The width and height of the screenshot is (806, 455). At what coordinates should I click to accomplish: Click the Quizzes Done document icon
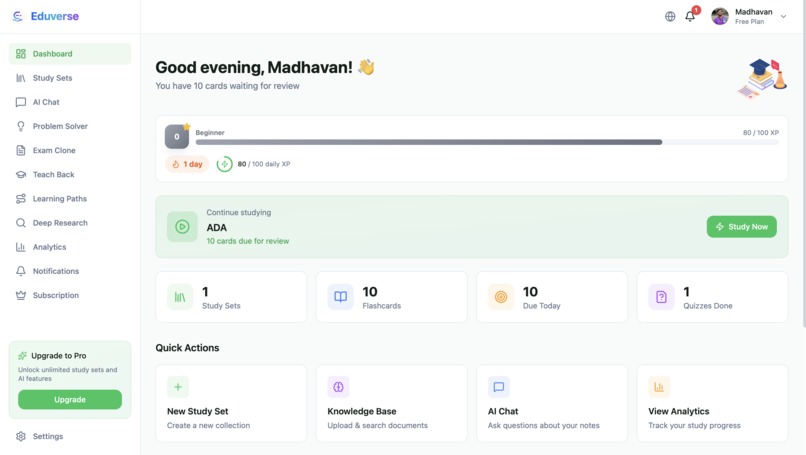[x=661, y=297]
